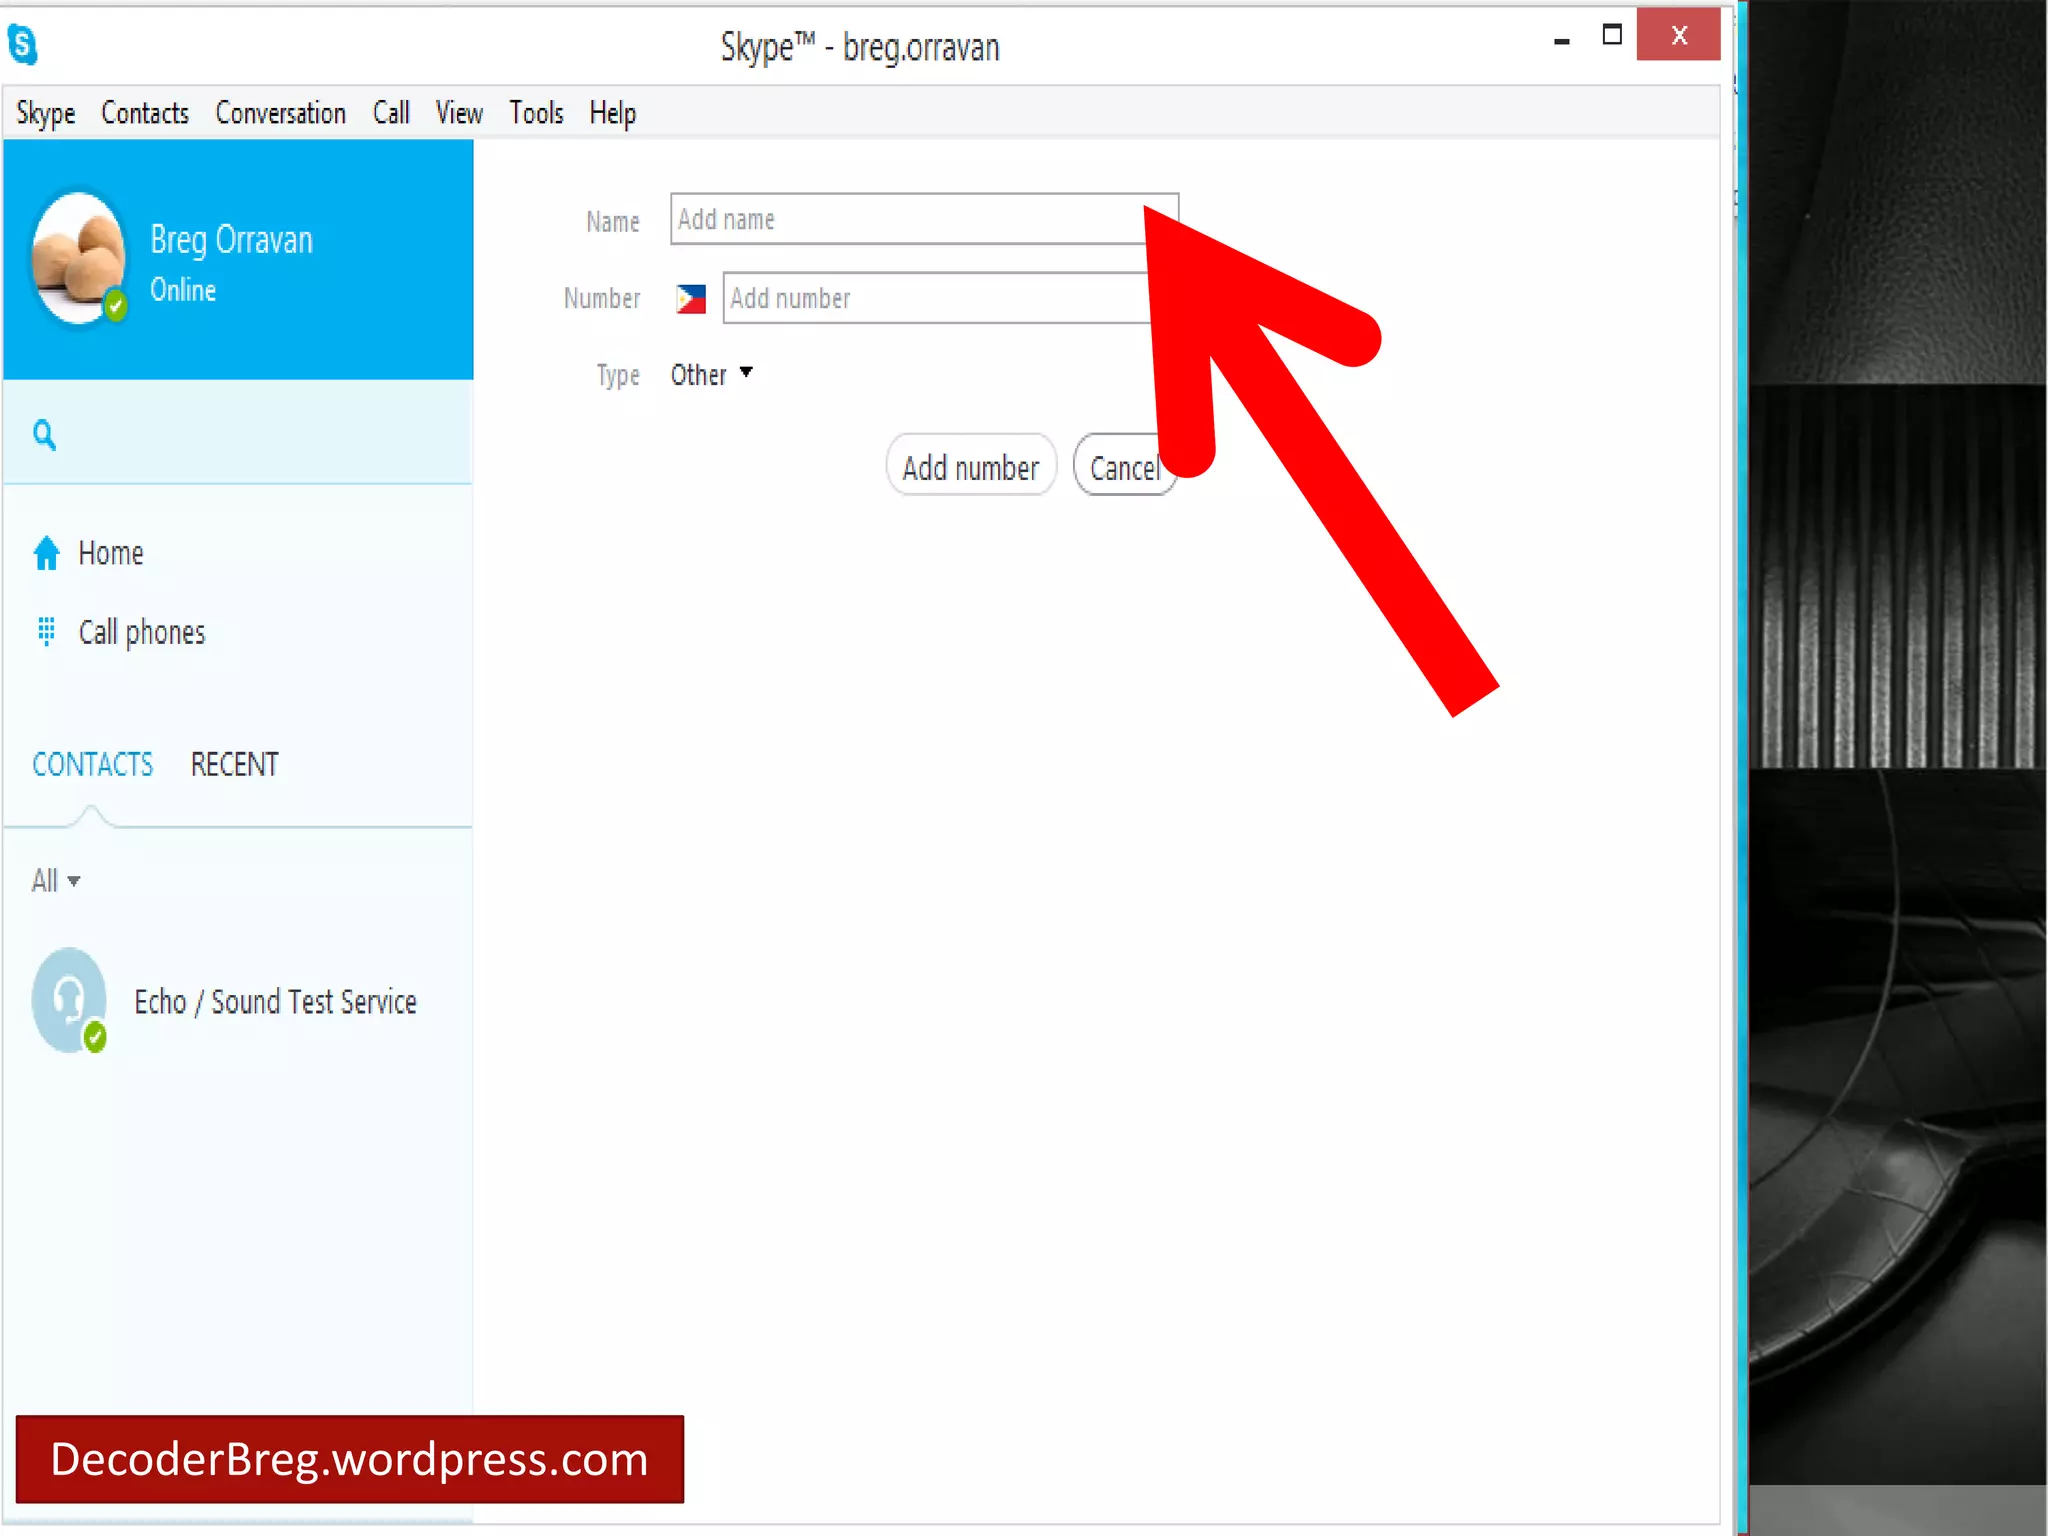
Task: Click the search magnifier icon
Action: [44, 435]
